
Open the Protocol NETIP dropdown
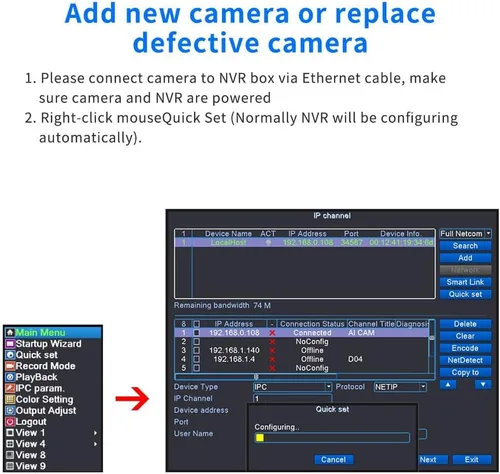[x=400, y=387]
